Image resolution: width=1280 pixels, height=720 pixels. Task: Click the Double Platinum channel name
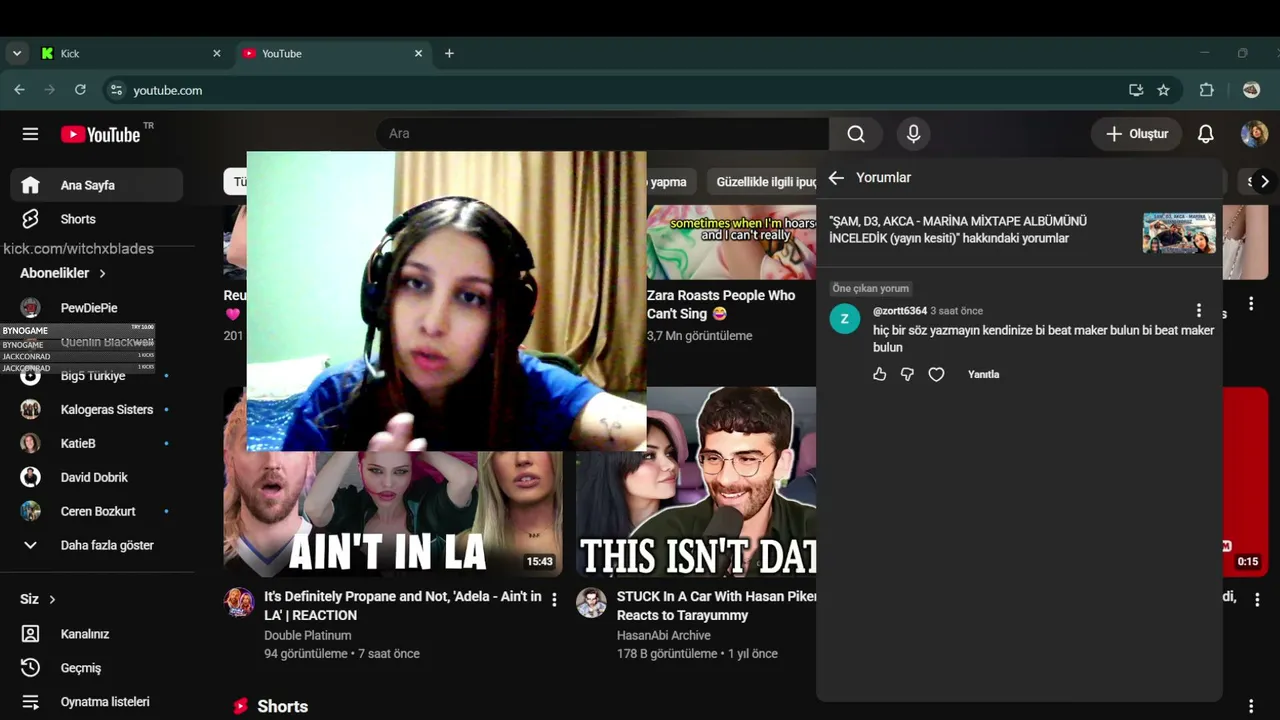[x=308, y=636]
